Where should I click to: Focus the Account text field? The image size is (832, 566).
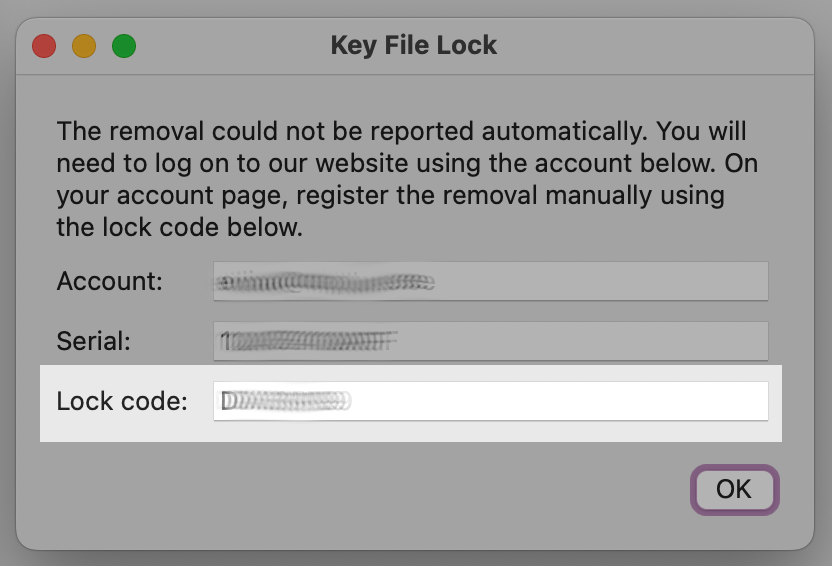tap(490, 281)
